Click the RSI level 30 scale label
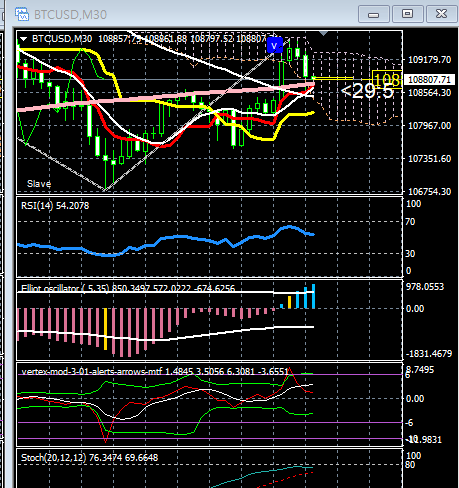 point(410,254)
